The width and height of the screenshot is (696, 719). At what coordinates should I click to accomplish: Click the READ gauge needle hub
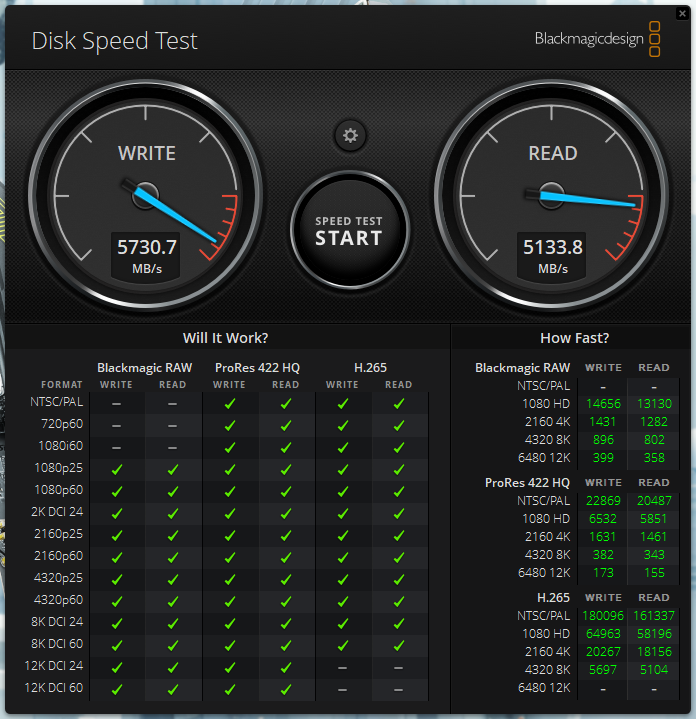pyautogui.click(x=552, y=194)
